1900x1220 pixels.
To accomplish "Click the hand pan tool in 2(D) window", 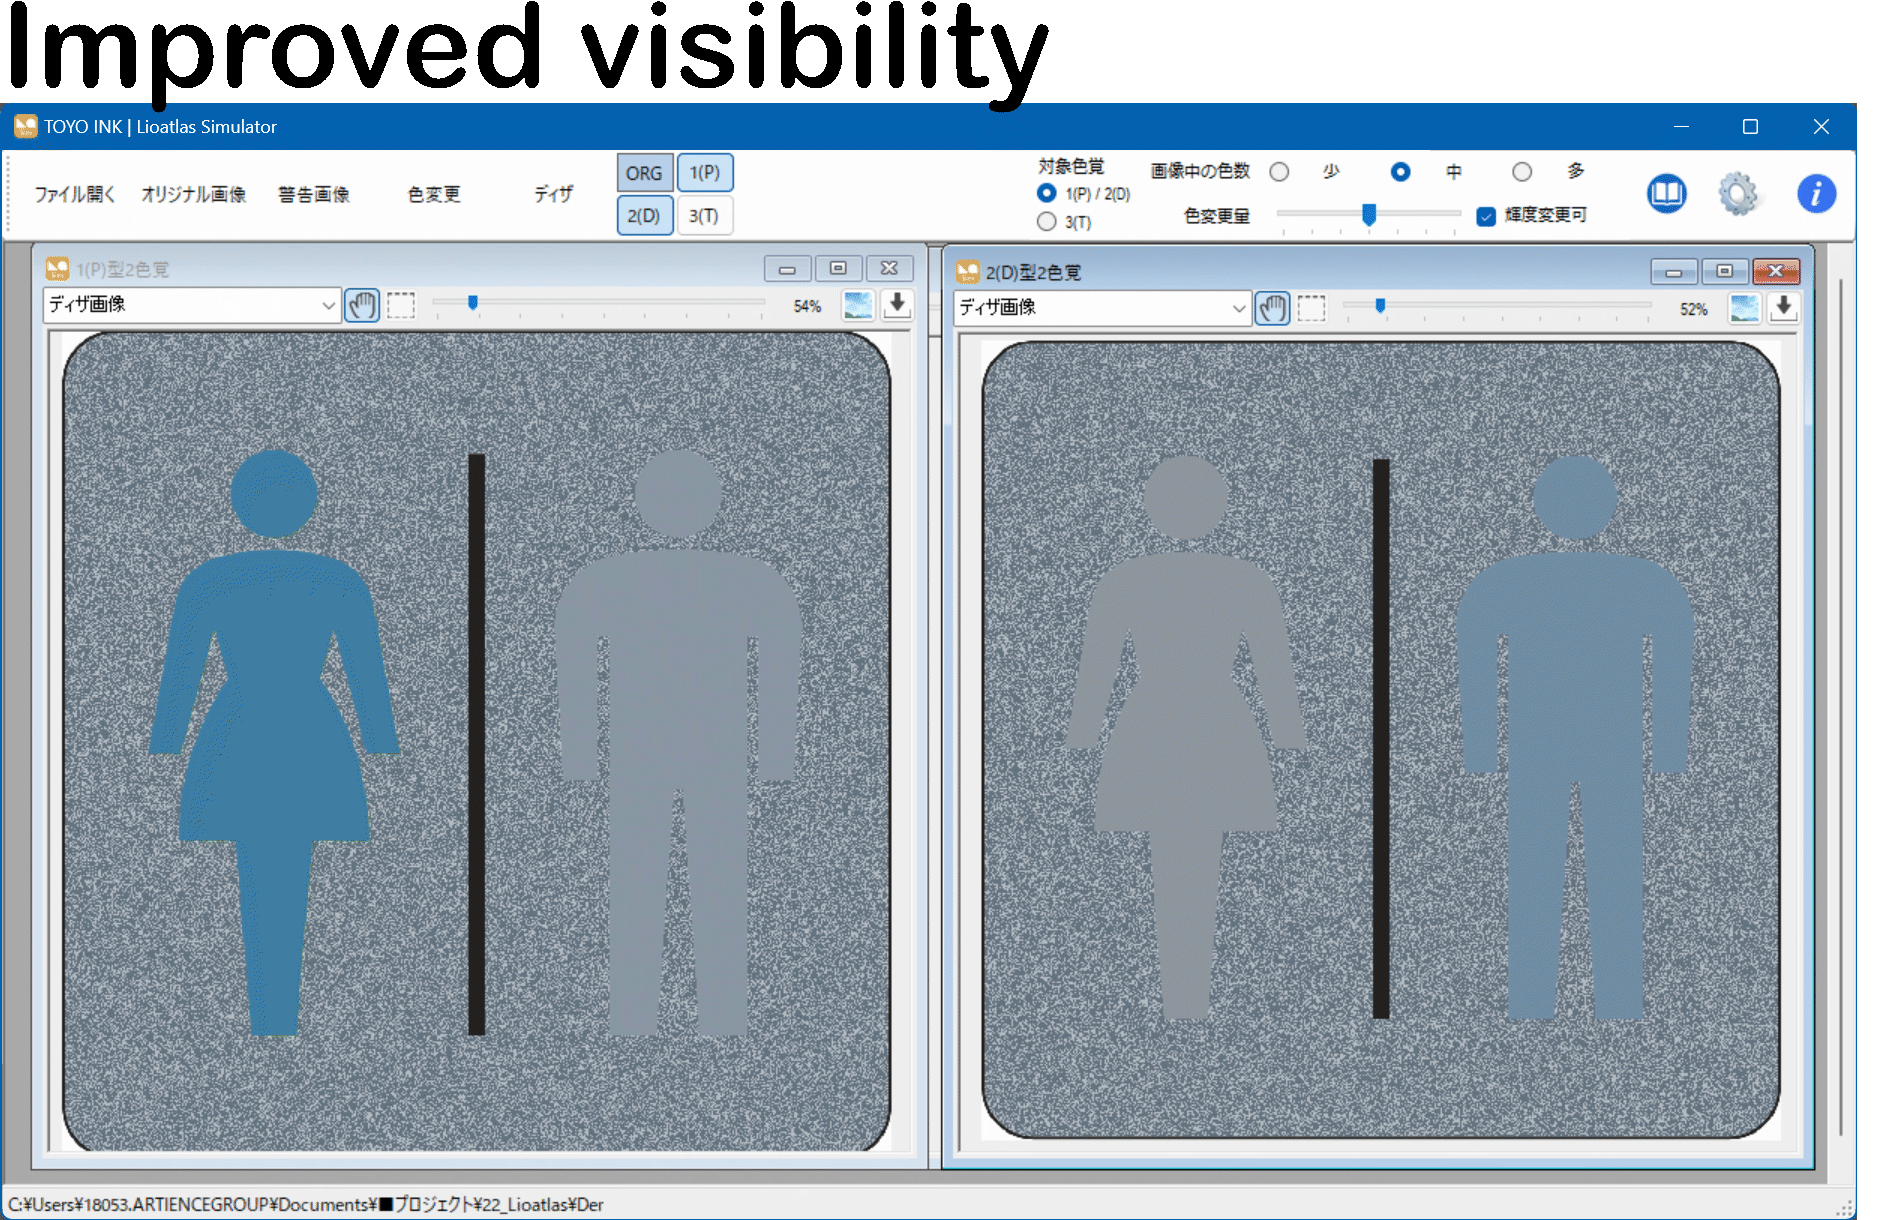I will pos(1272,308).
